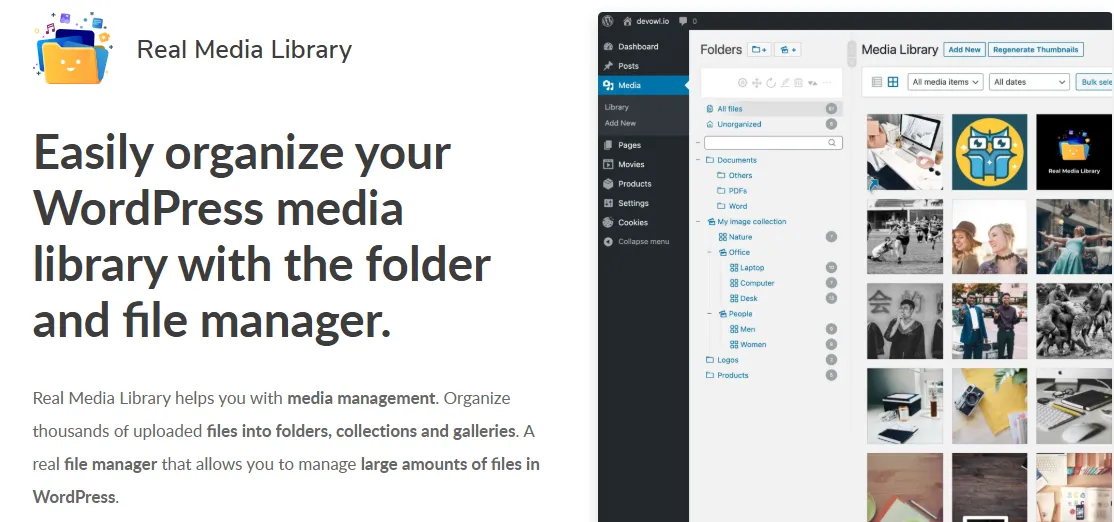This screenshot has height=522, width=1114.
Task: Select My image collection label
Action: [752, 222]
